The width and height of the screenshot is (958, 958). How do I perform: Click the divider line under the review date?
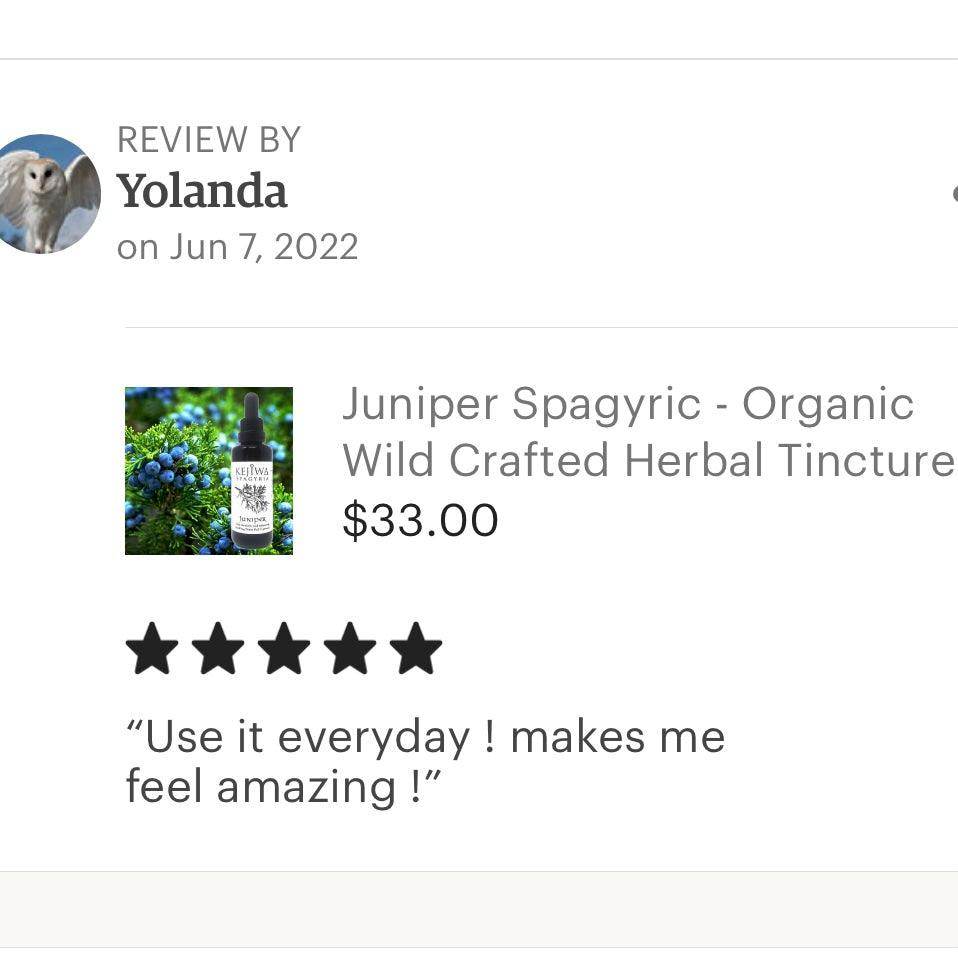coord(540,327)
